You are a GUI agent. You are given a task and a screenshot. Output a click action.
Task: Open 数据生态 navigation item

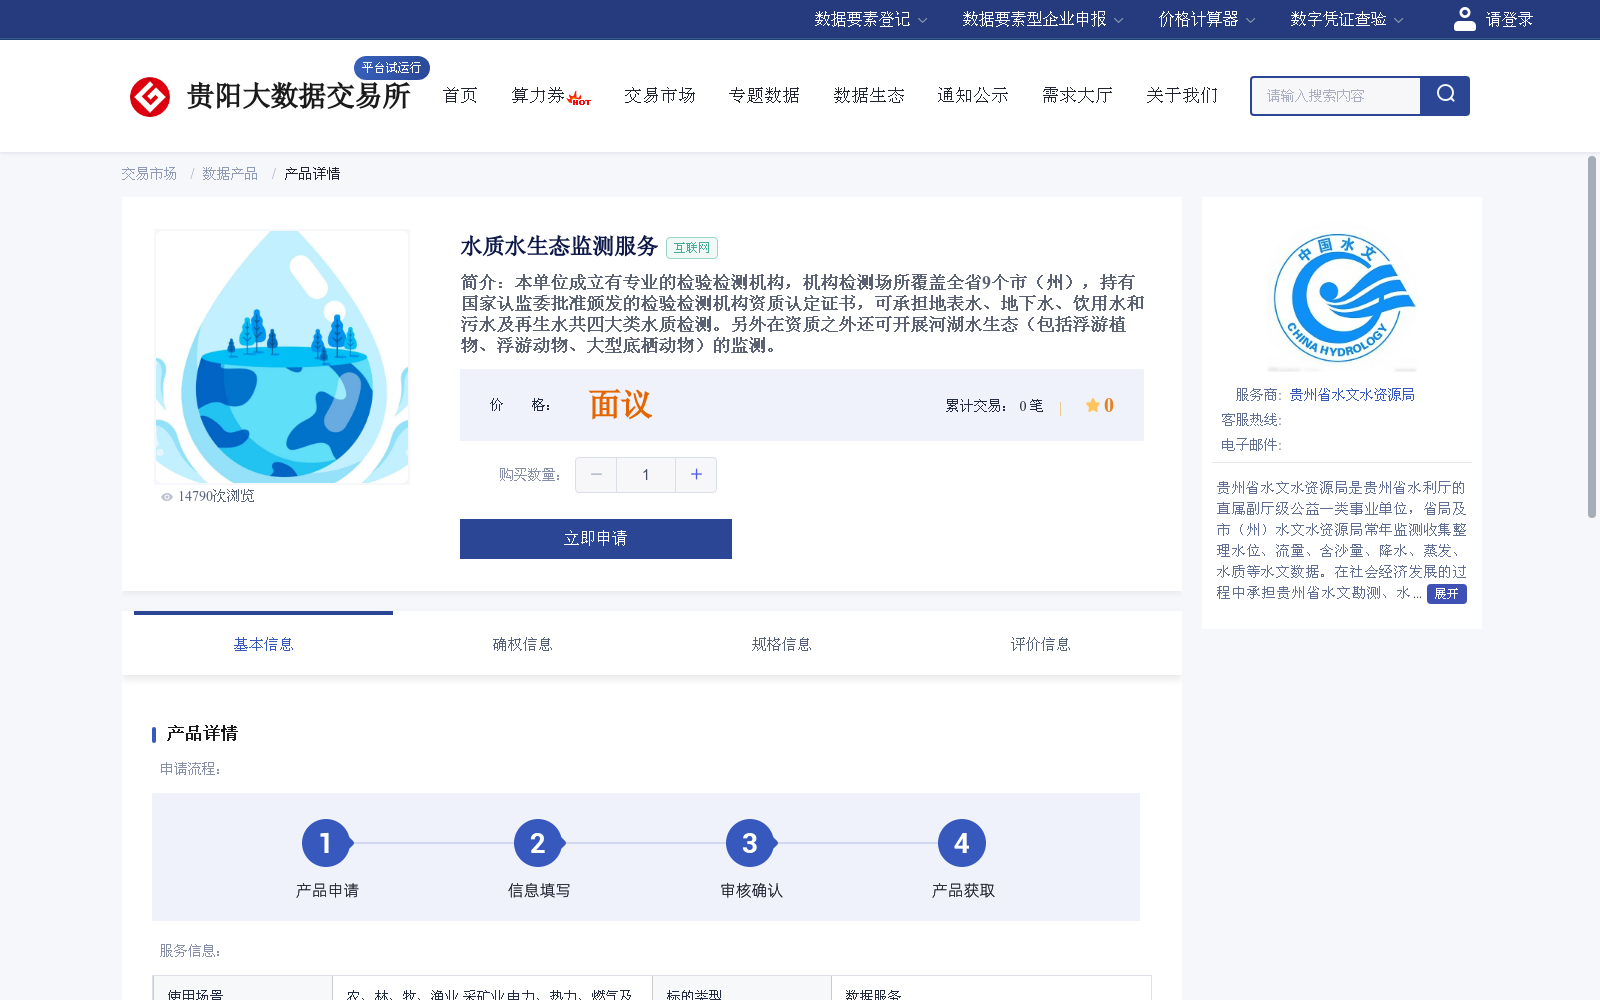869,95
